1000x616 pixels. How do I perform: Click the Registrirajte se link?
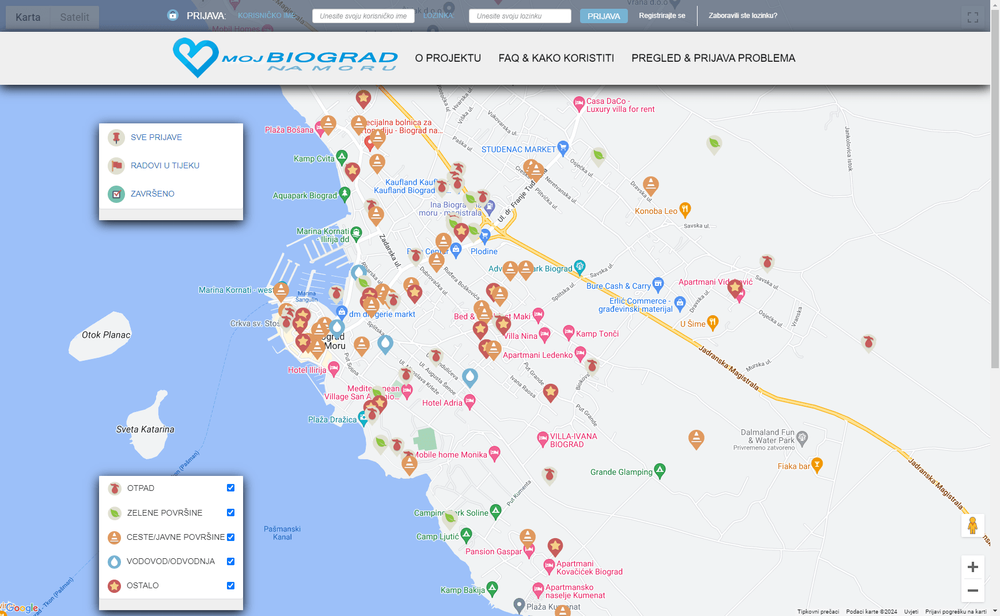coord(662,16)
